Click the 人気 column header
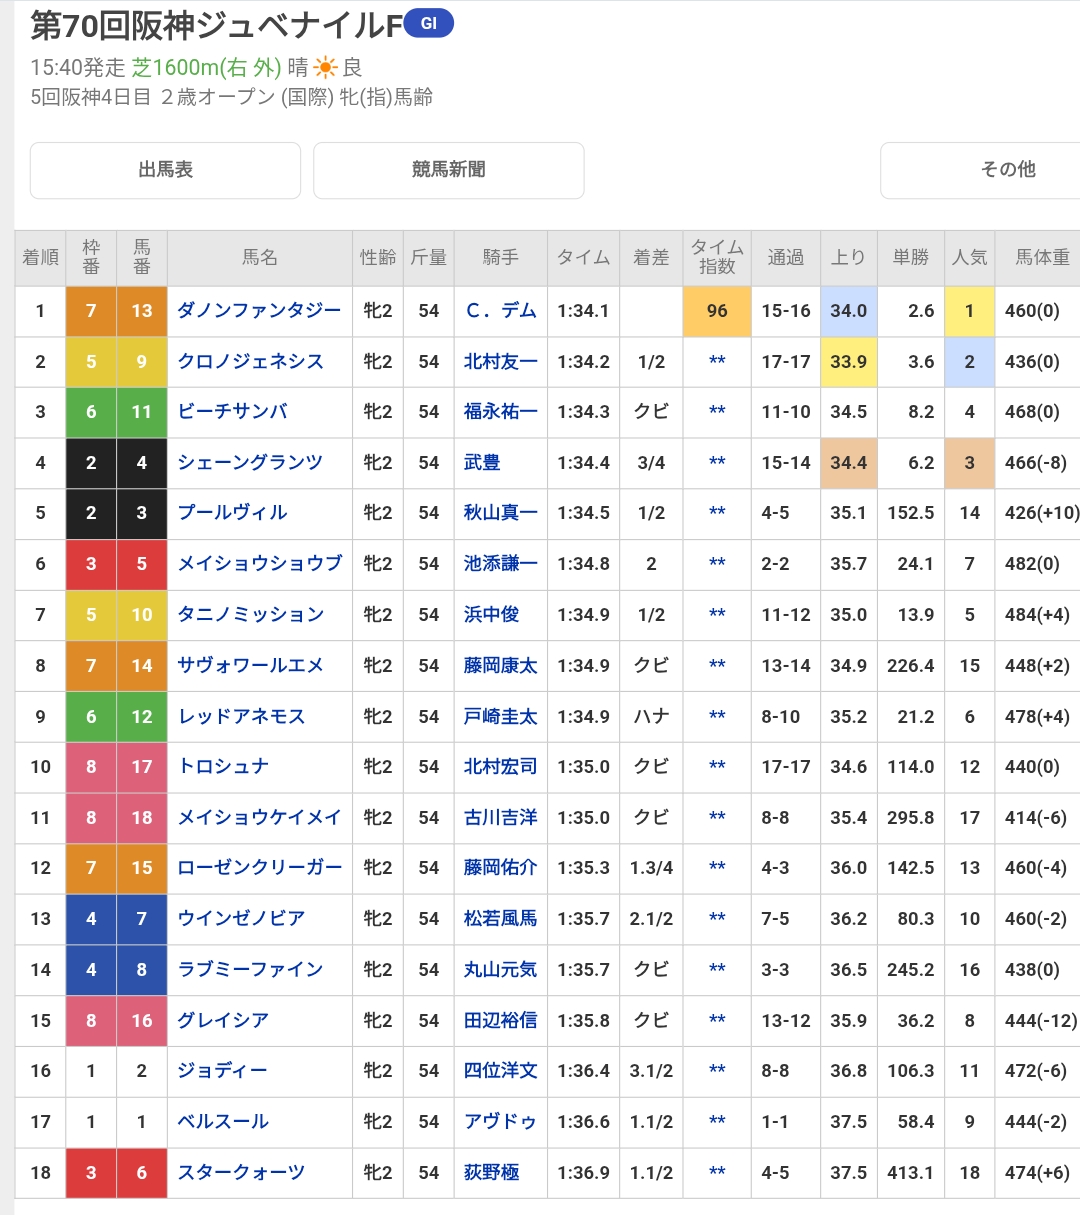 [969, 258]
